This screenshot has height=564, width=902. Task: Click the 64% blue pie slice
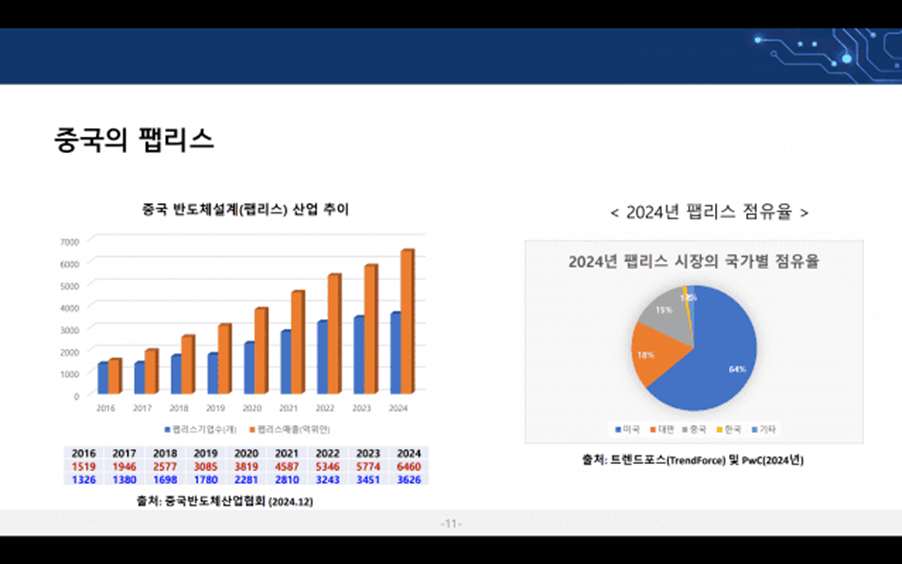[x=725, y=360]
